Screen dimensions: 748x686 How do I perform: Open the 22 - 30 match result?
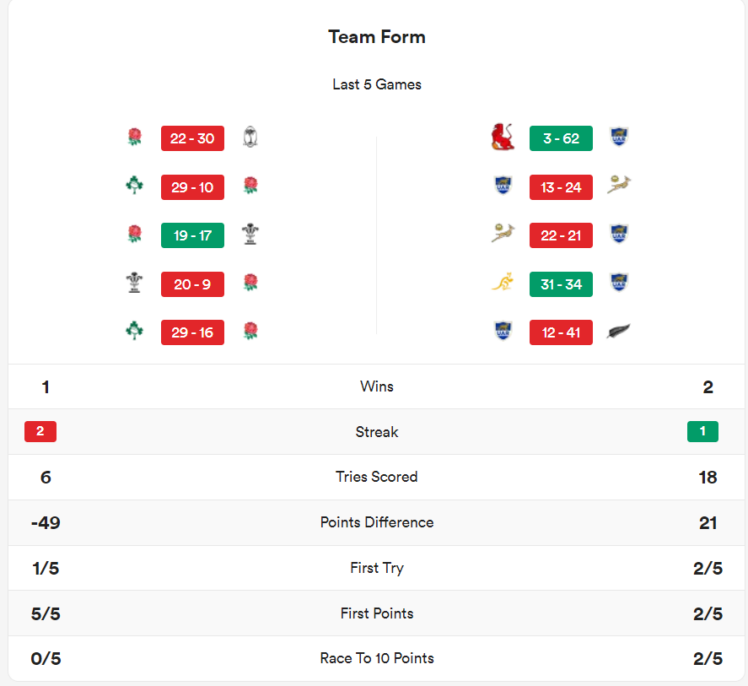click(x=192, y=138)
